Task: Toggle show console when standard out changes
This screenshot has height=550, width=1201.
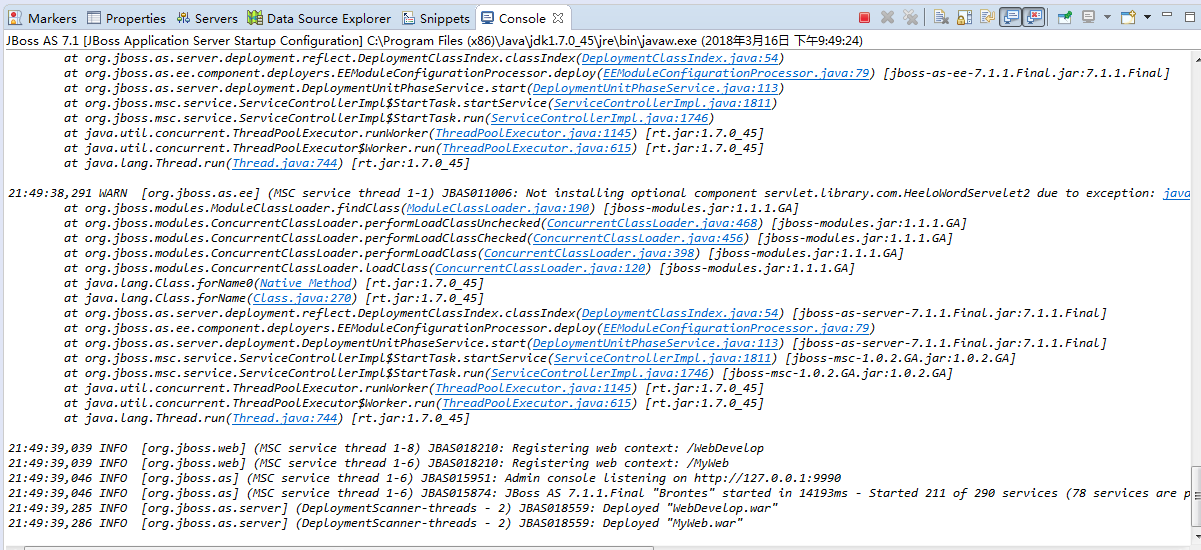Action: (x=1010, y=17)
